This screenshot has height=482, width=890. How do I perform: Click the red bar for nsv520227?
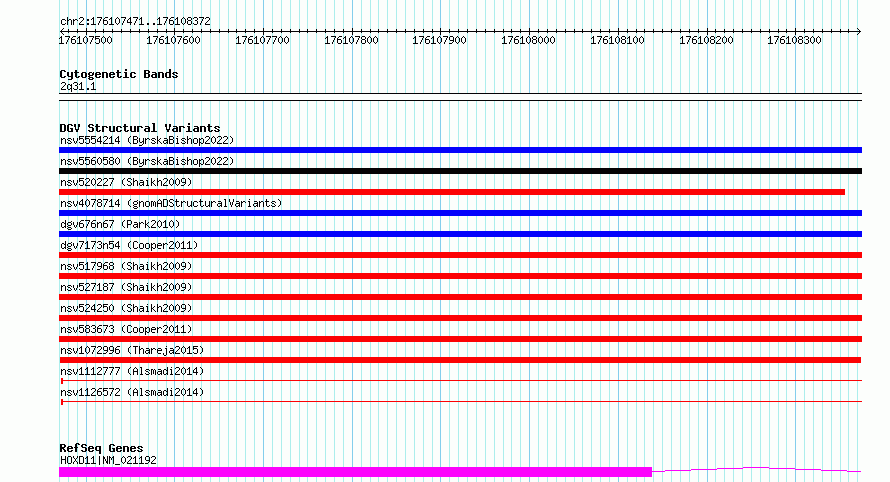coord(452,192)
